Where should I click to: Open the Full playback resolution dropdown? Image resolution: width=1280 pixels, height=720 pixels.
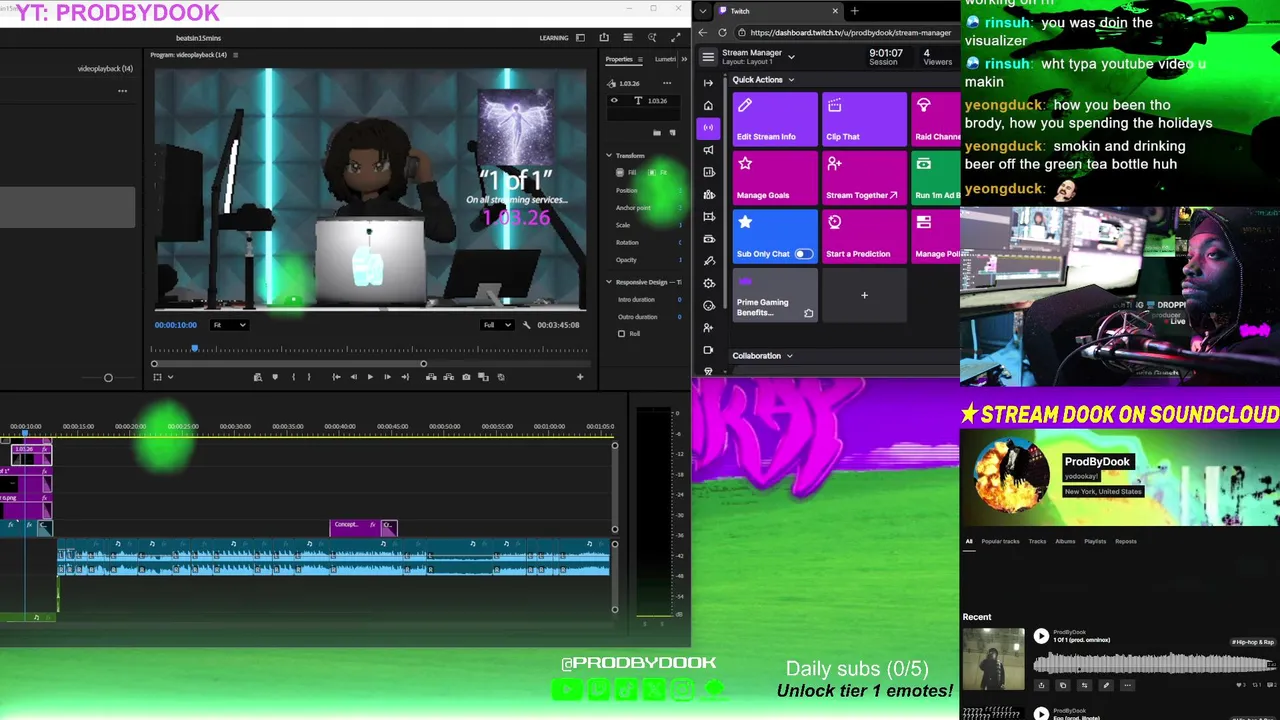pos(497,325)
